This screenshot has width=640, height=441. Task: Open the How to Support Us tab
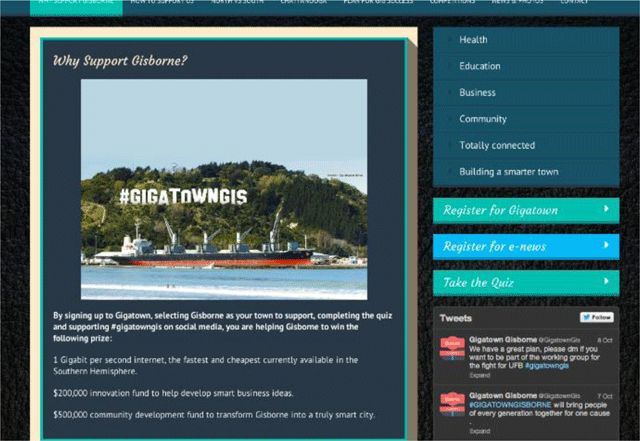coord(156,3)
